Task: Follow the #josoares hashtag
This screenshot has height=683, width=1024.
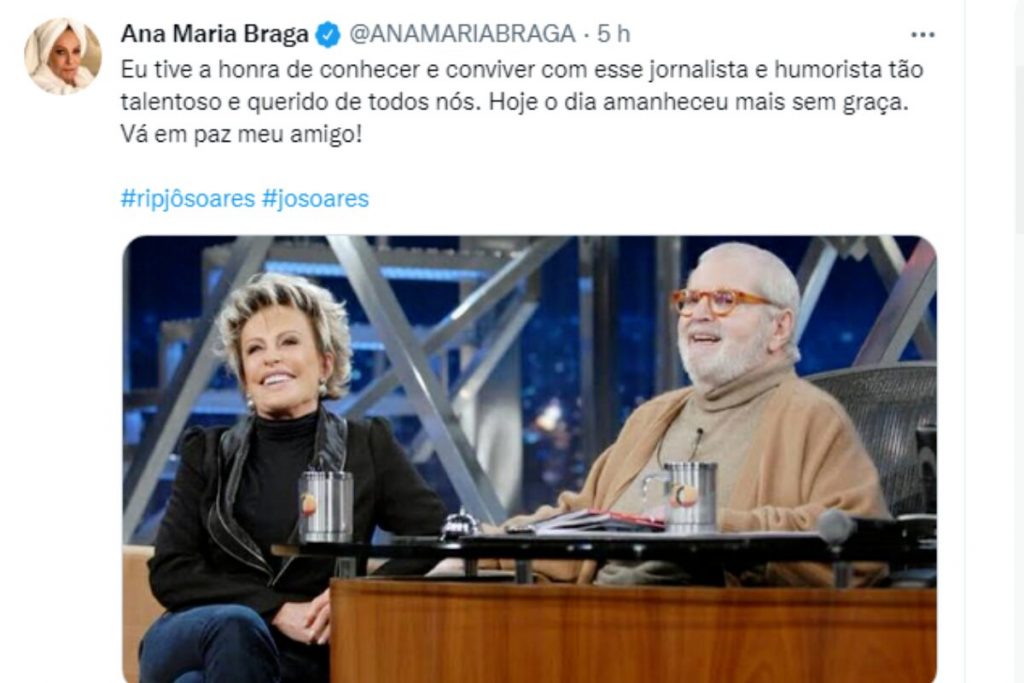Action: (x=315, y=198)
